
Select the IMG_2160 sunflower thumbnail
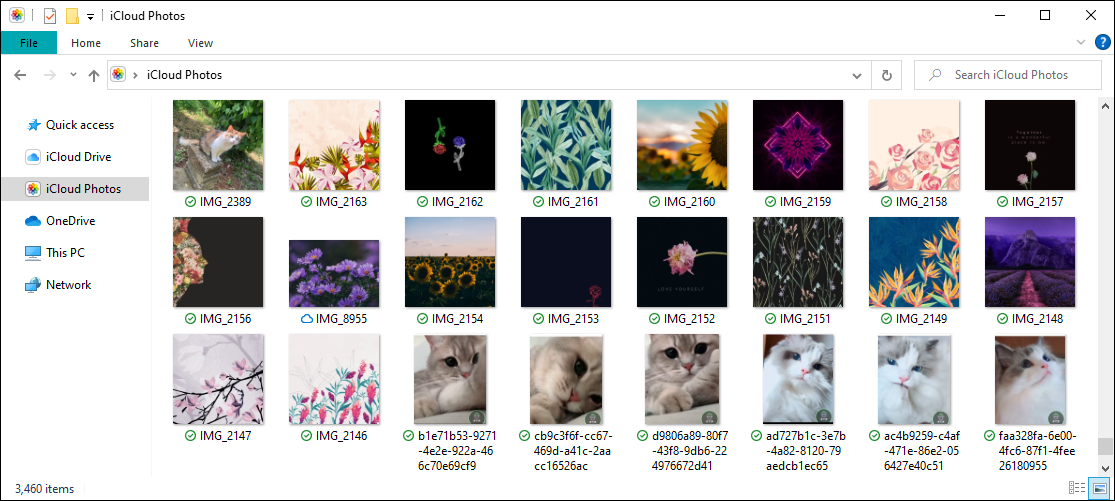coord(682,145)
